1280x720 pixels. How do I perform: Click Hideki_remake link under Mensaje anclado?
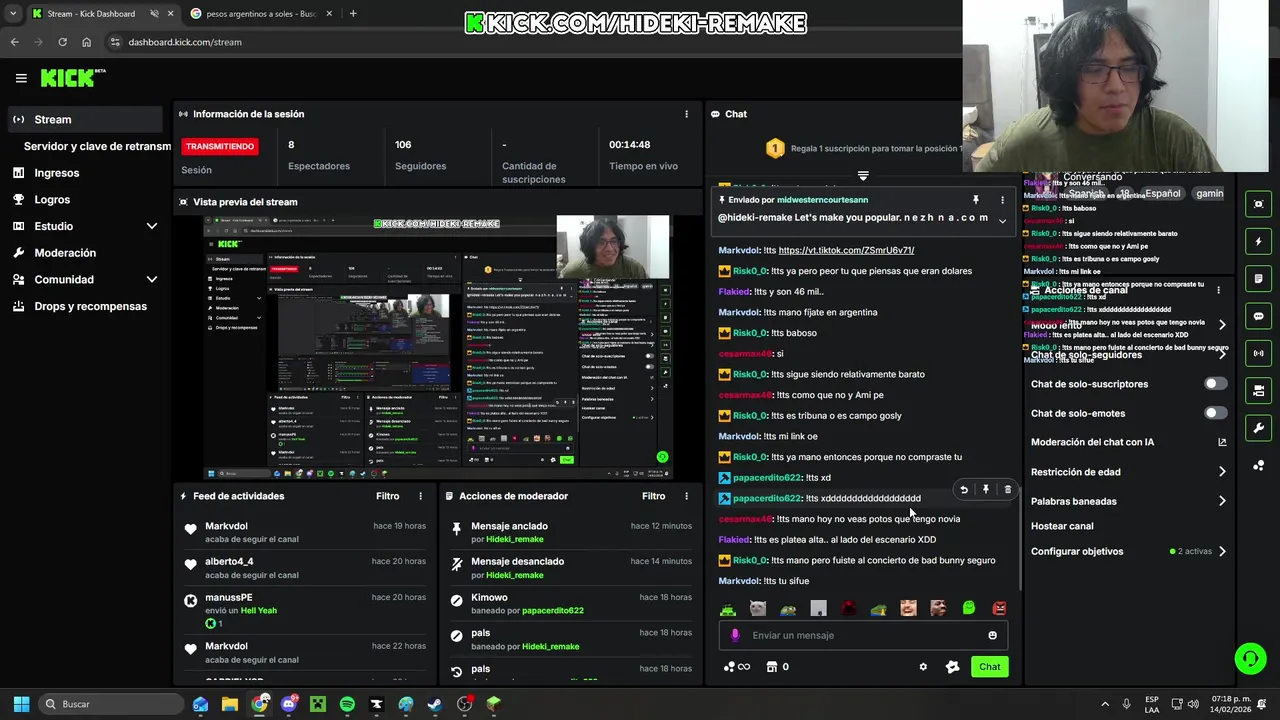coord(515,539)
